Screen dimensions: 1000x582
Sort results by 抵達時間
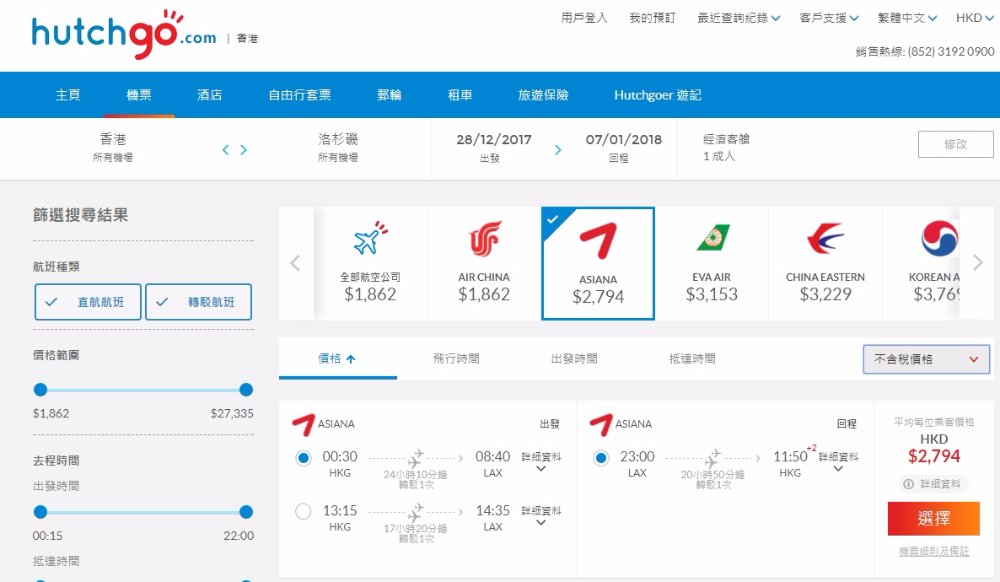[x=692, y=359]
